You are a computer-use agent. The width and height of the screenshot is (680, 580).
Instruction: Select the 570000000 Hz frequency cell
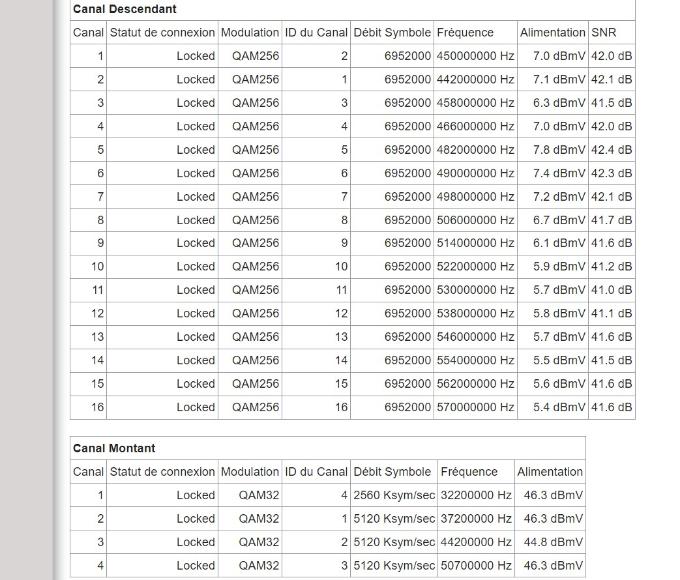[x=475, y=407]
